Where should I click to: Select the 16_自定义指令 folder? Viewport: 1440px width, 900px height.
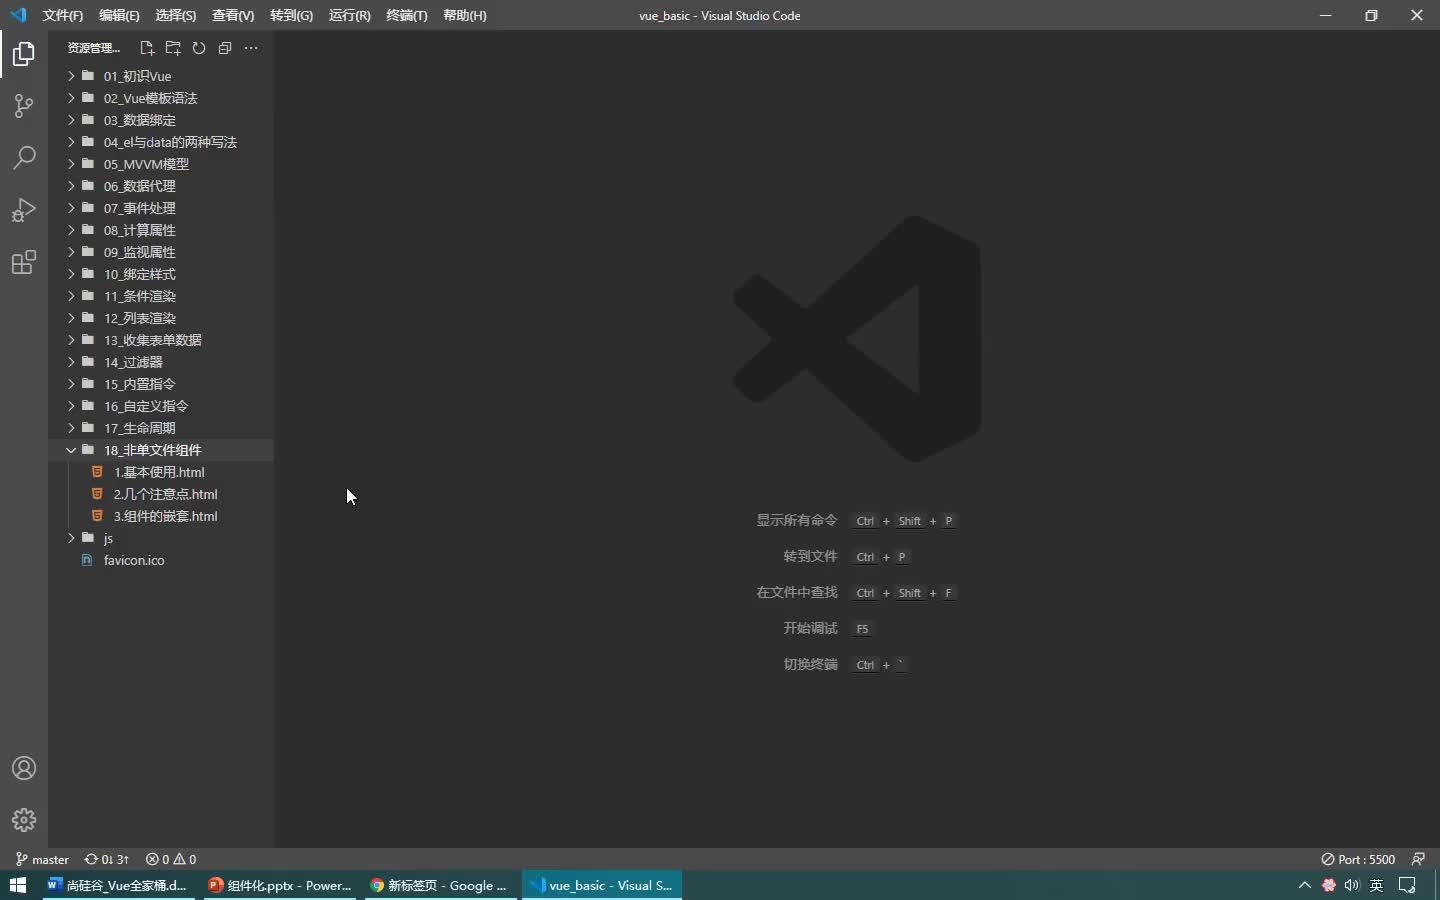[161, 406]
